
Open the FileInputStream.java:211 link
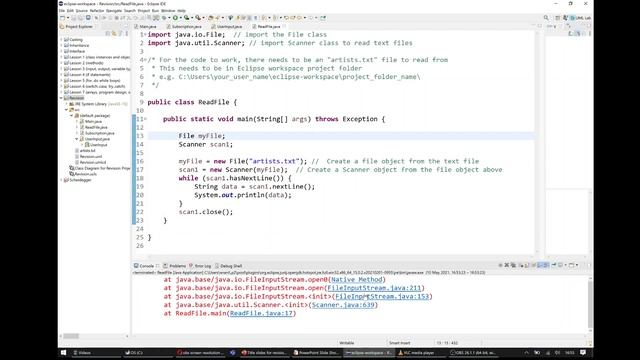(374, 288)
